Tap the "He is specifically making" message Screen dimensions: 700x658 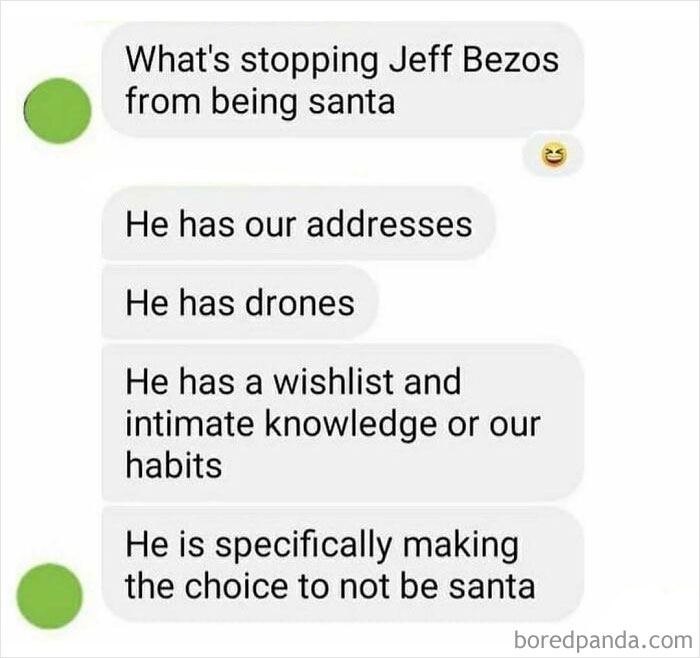pos(343,564)
